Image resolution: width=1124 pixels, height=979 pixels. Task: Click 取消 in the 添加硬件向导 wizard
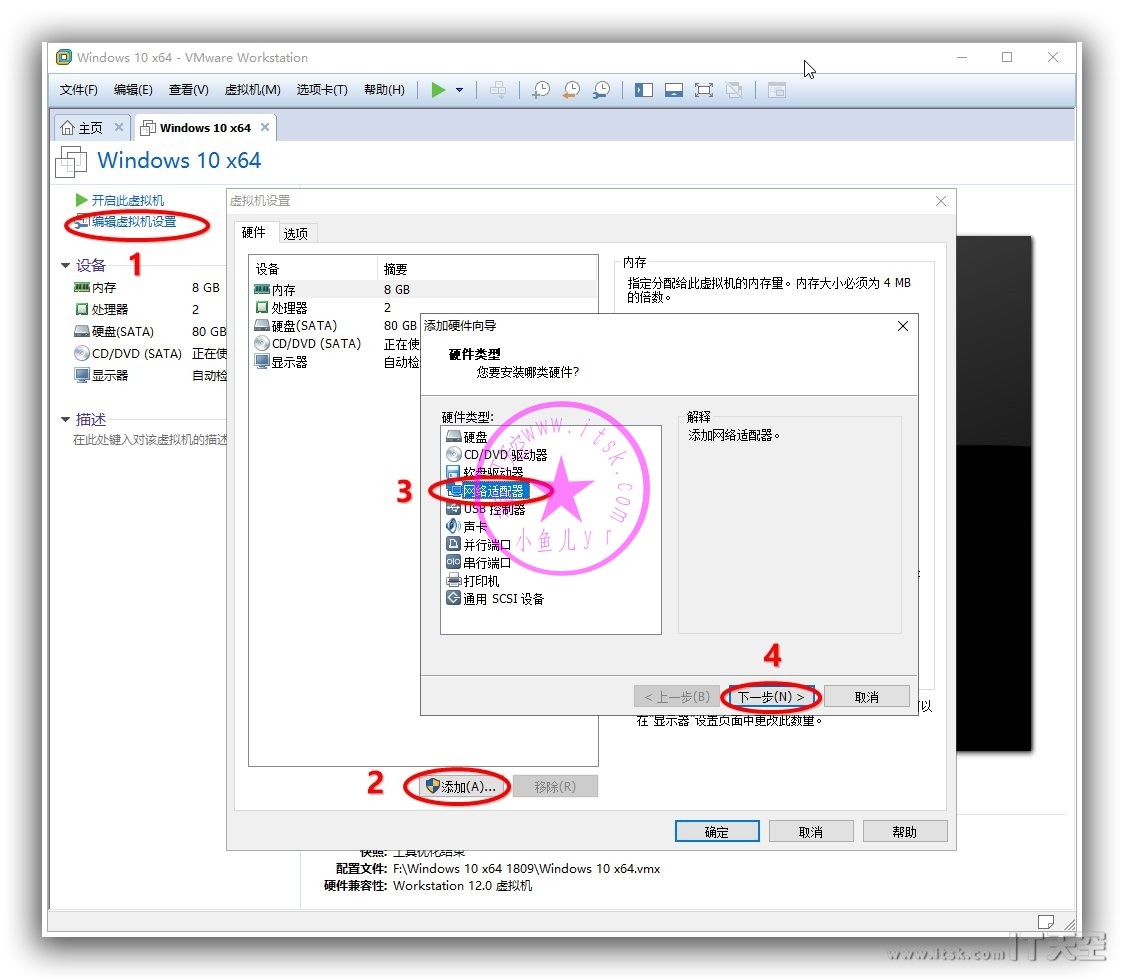(867, 697)
